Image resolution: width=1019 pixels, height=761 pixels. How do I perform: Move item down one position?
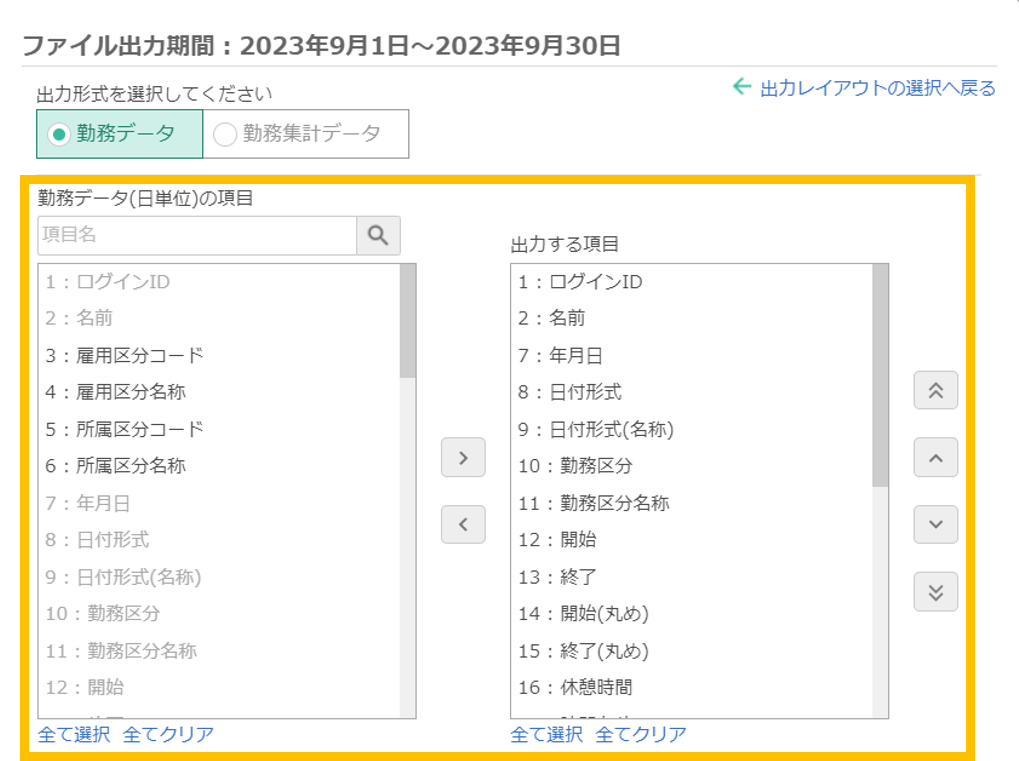click(935, 524)
